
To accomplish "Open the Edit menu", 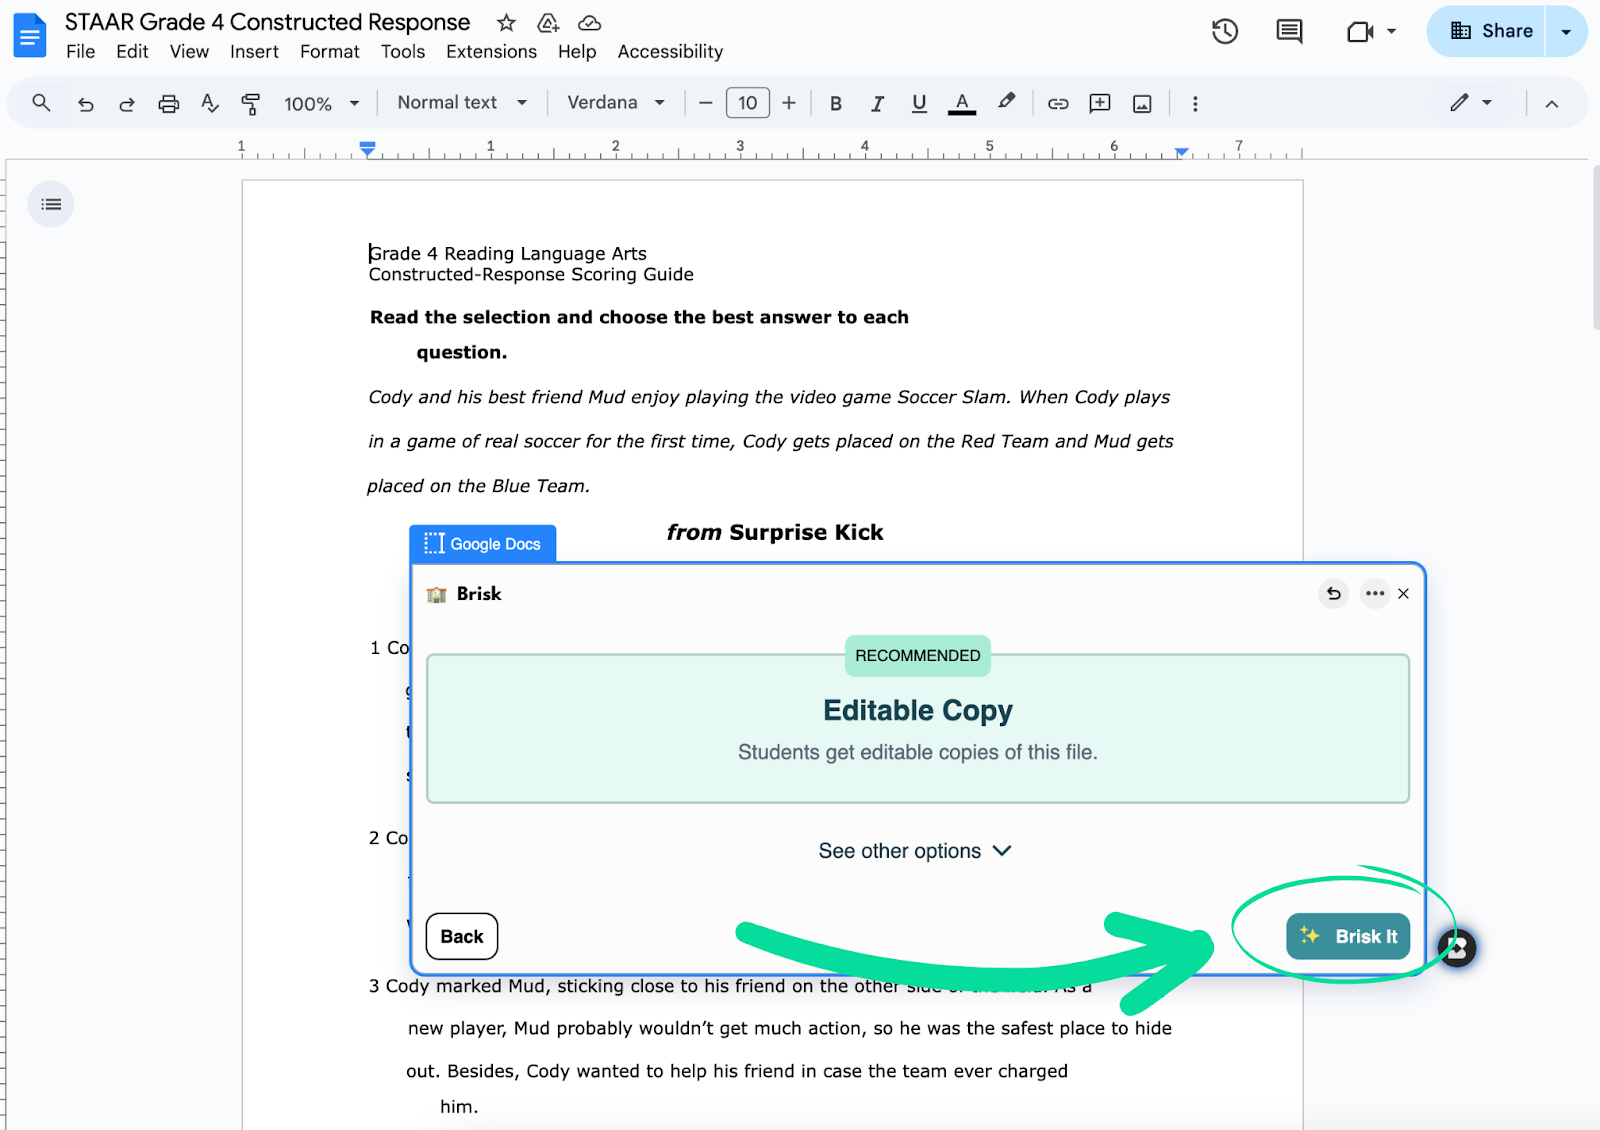I will click(132, 52).
